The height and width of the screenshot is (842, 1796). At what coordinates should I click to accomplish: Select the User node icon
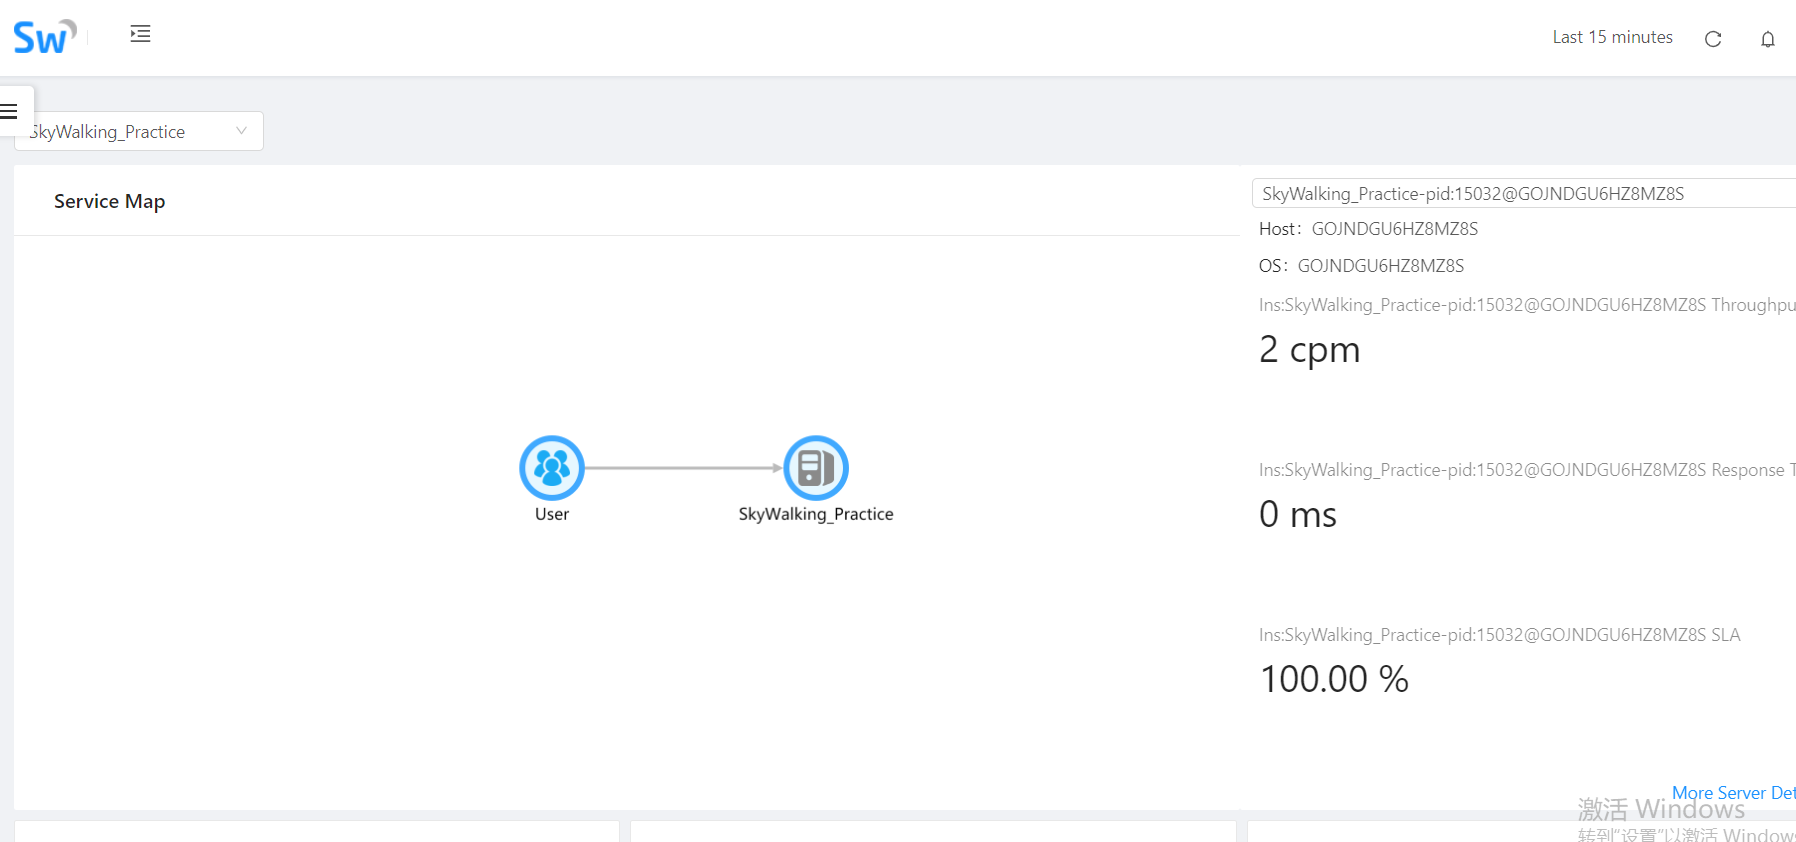(552, 467)
